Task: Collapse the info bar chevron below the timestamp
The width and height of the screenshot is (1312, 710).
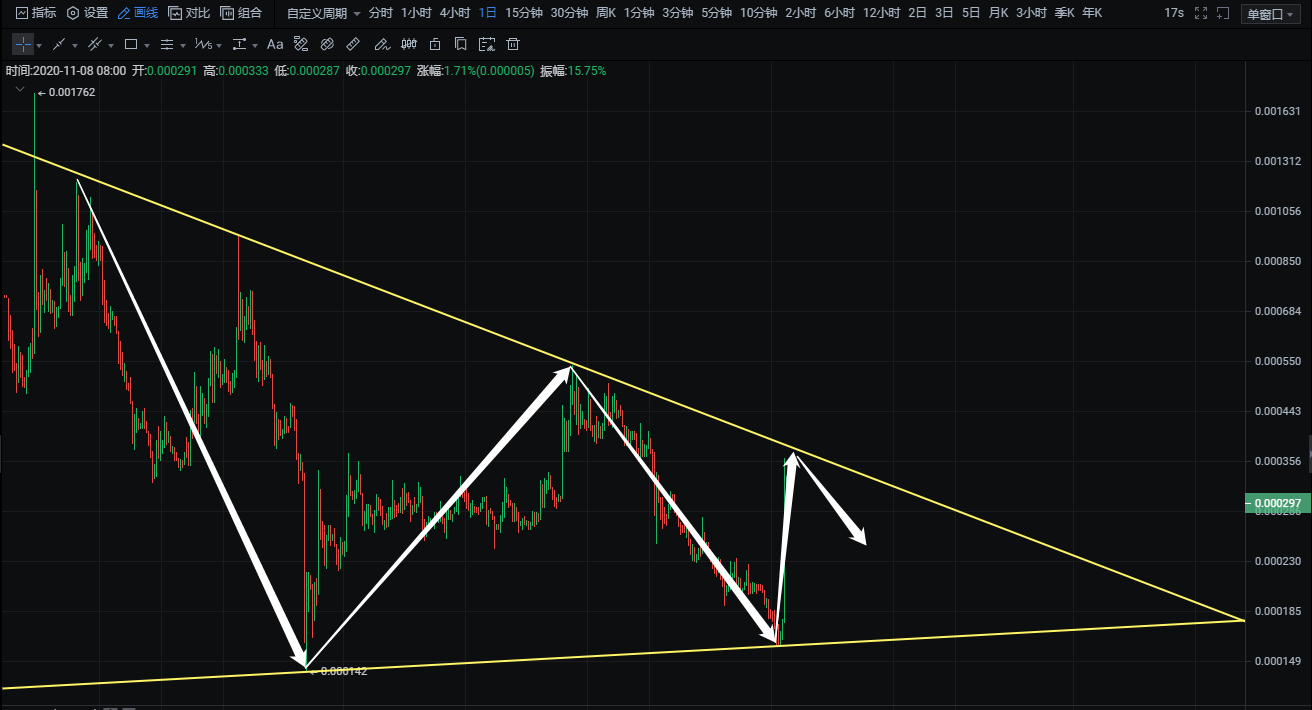Action: [x=19, y=90]
